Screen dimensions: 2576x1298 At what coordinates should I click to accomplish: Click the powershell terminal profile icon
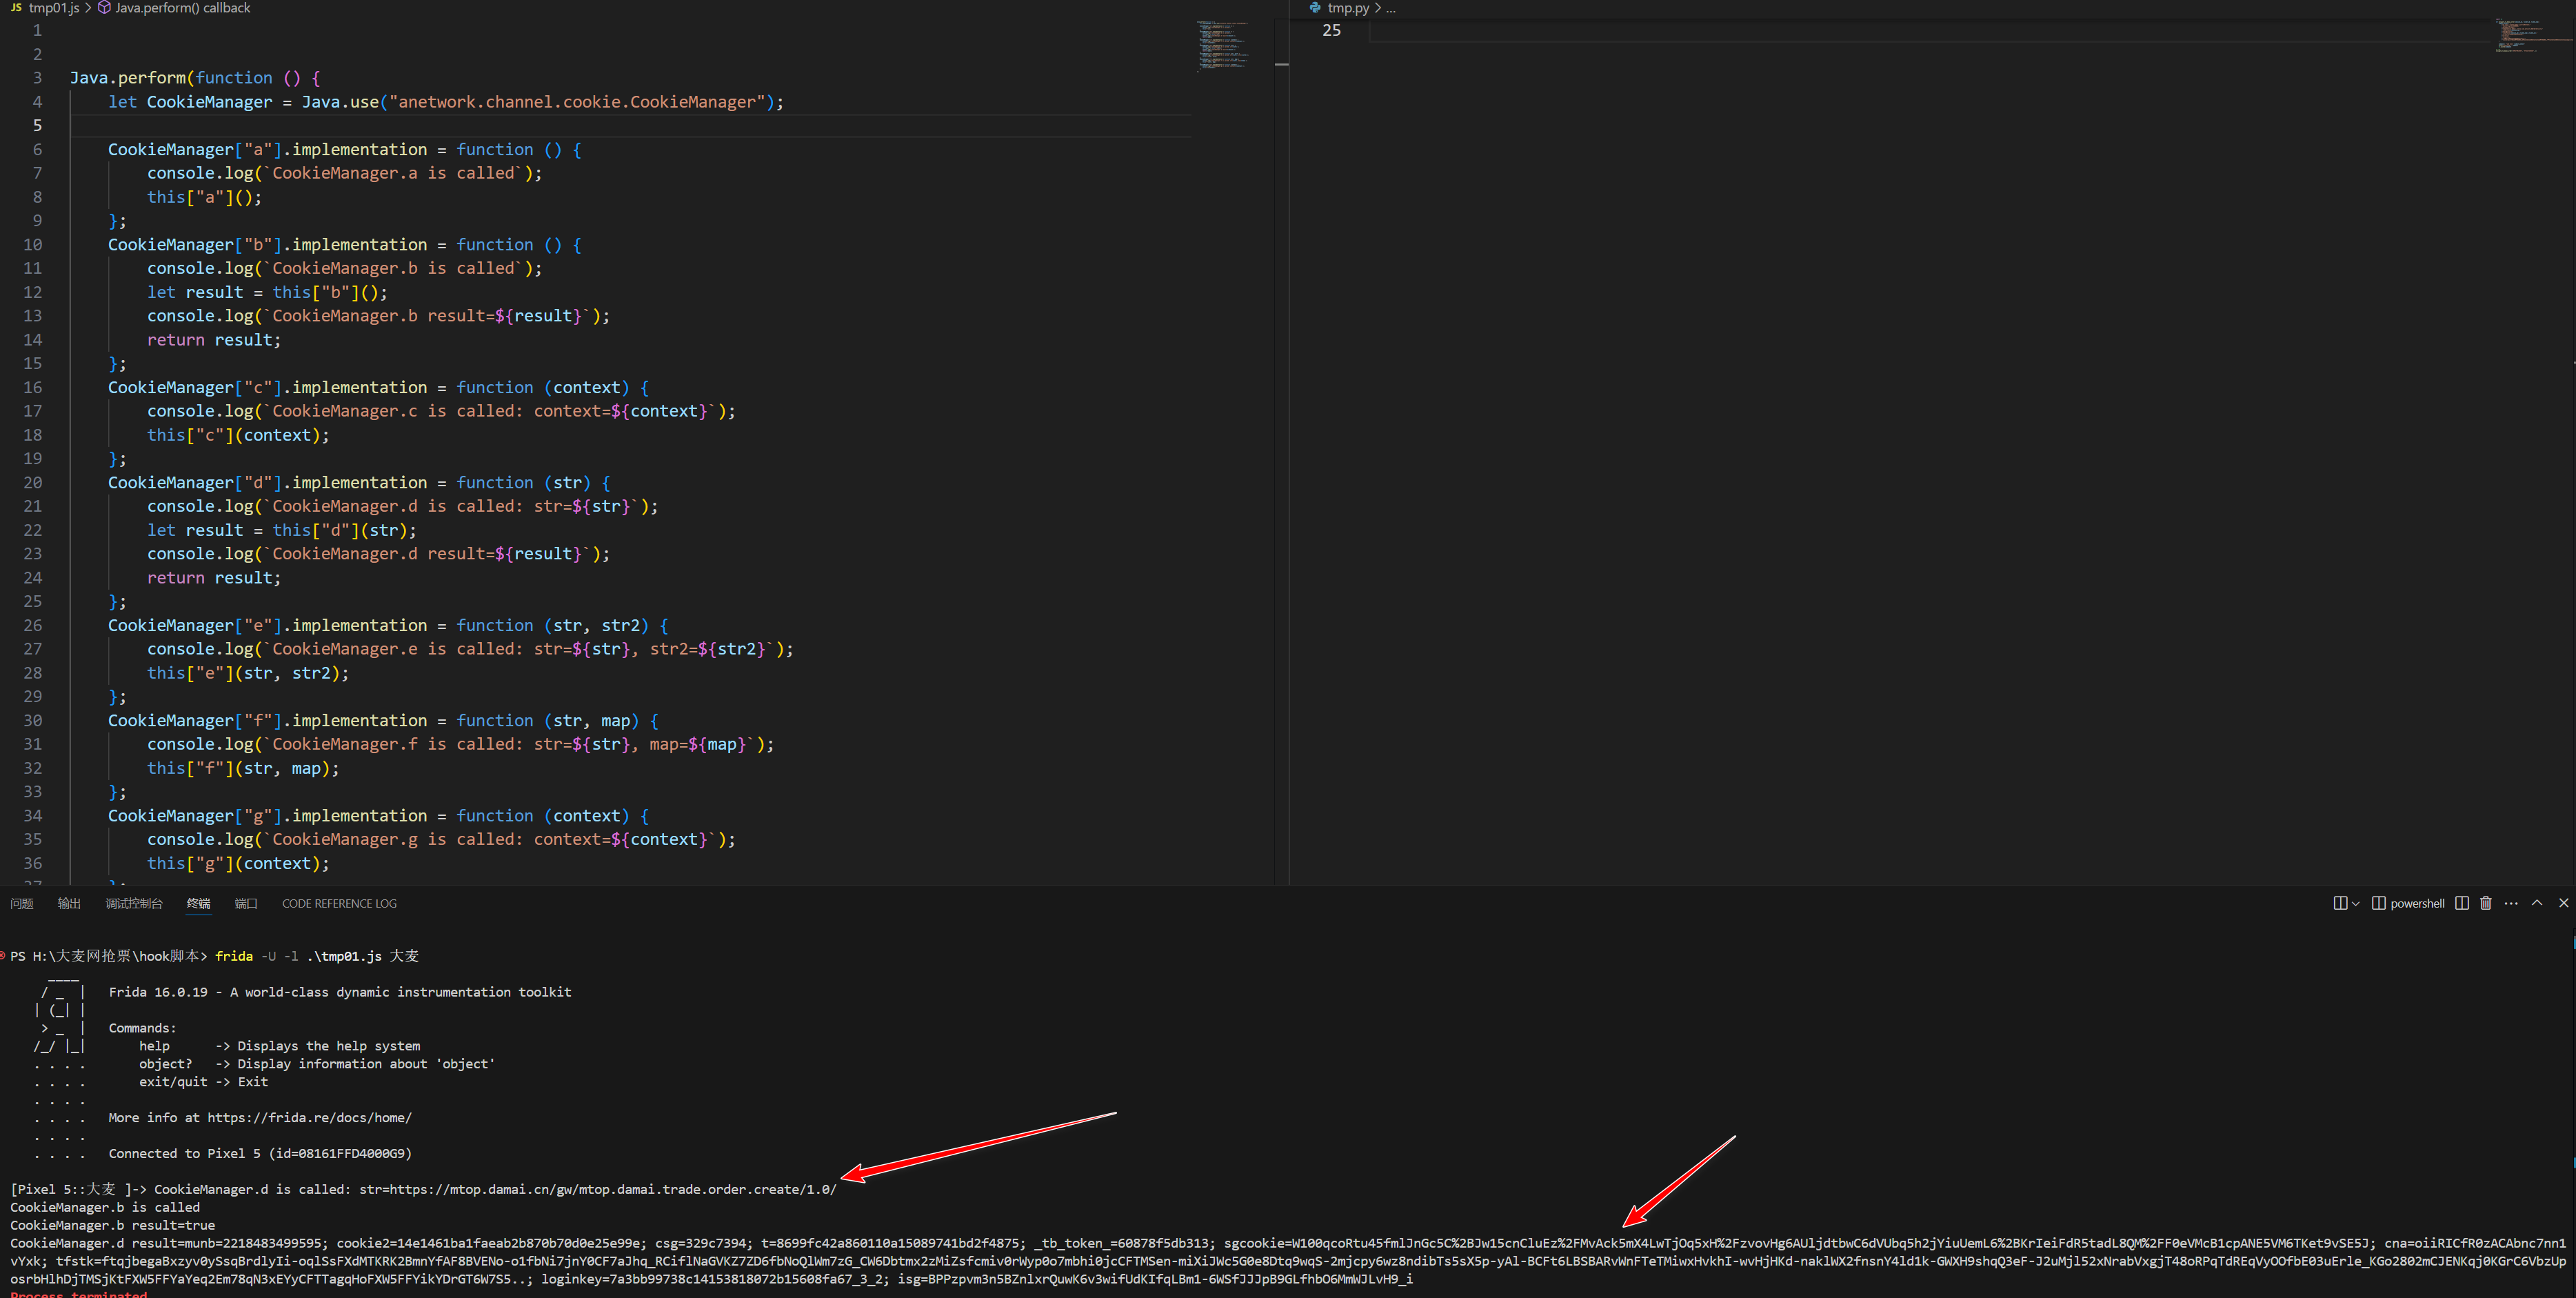[2379, 903]
